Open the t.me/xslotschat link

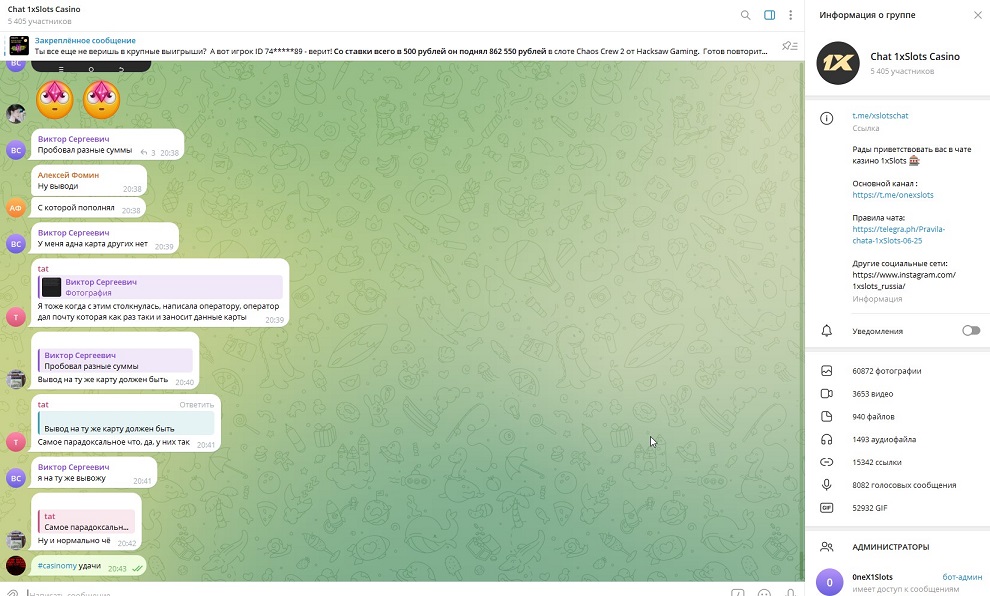[880, 116]
